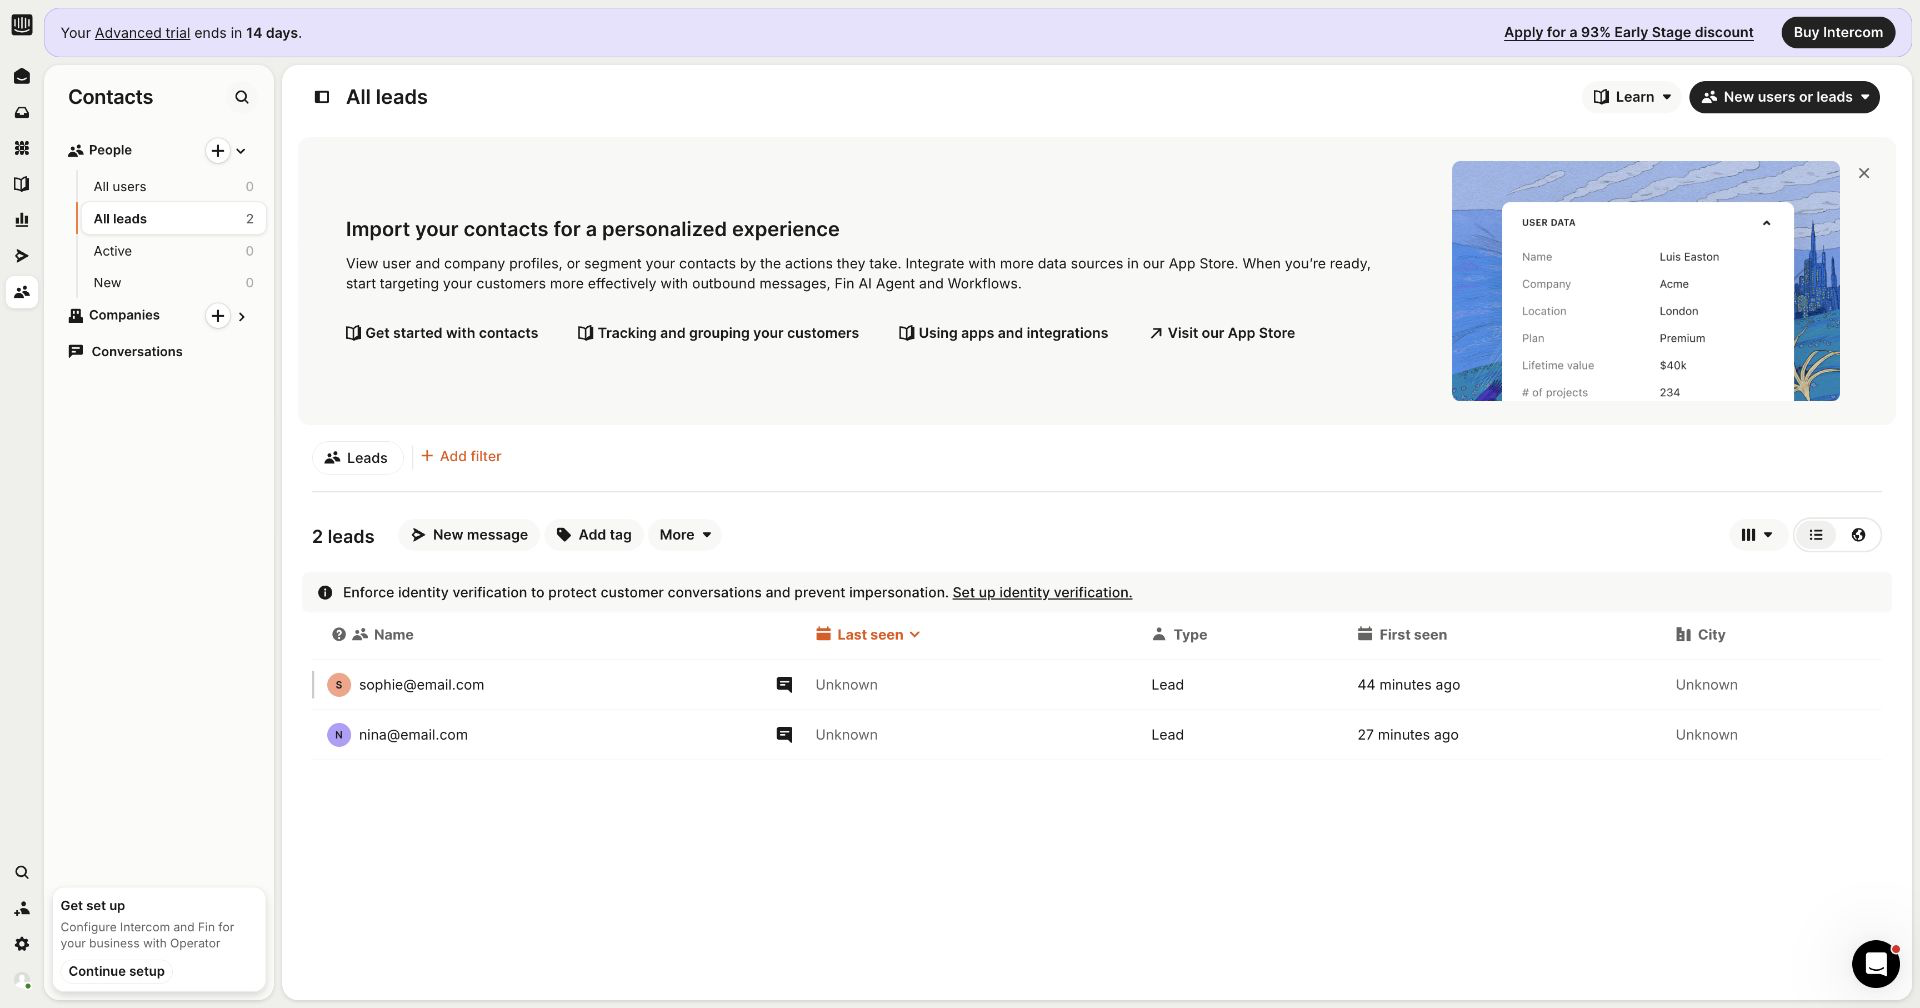This screenshot has width=1920, height=1008.
Task: Collapse the People section chevron
Action: [241, 151]
